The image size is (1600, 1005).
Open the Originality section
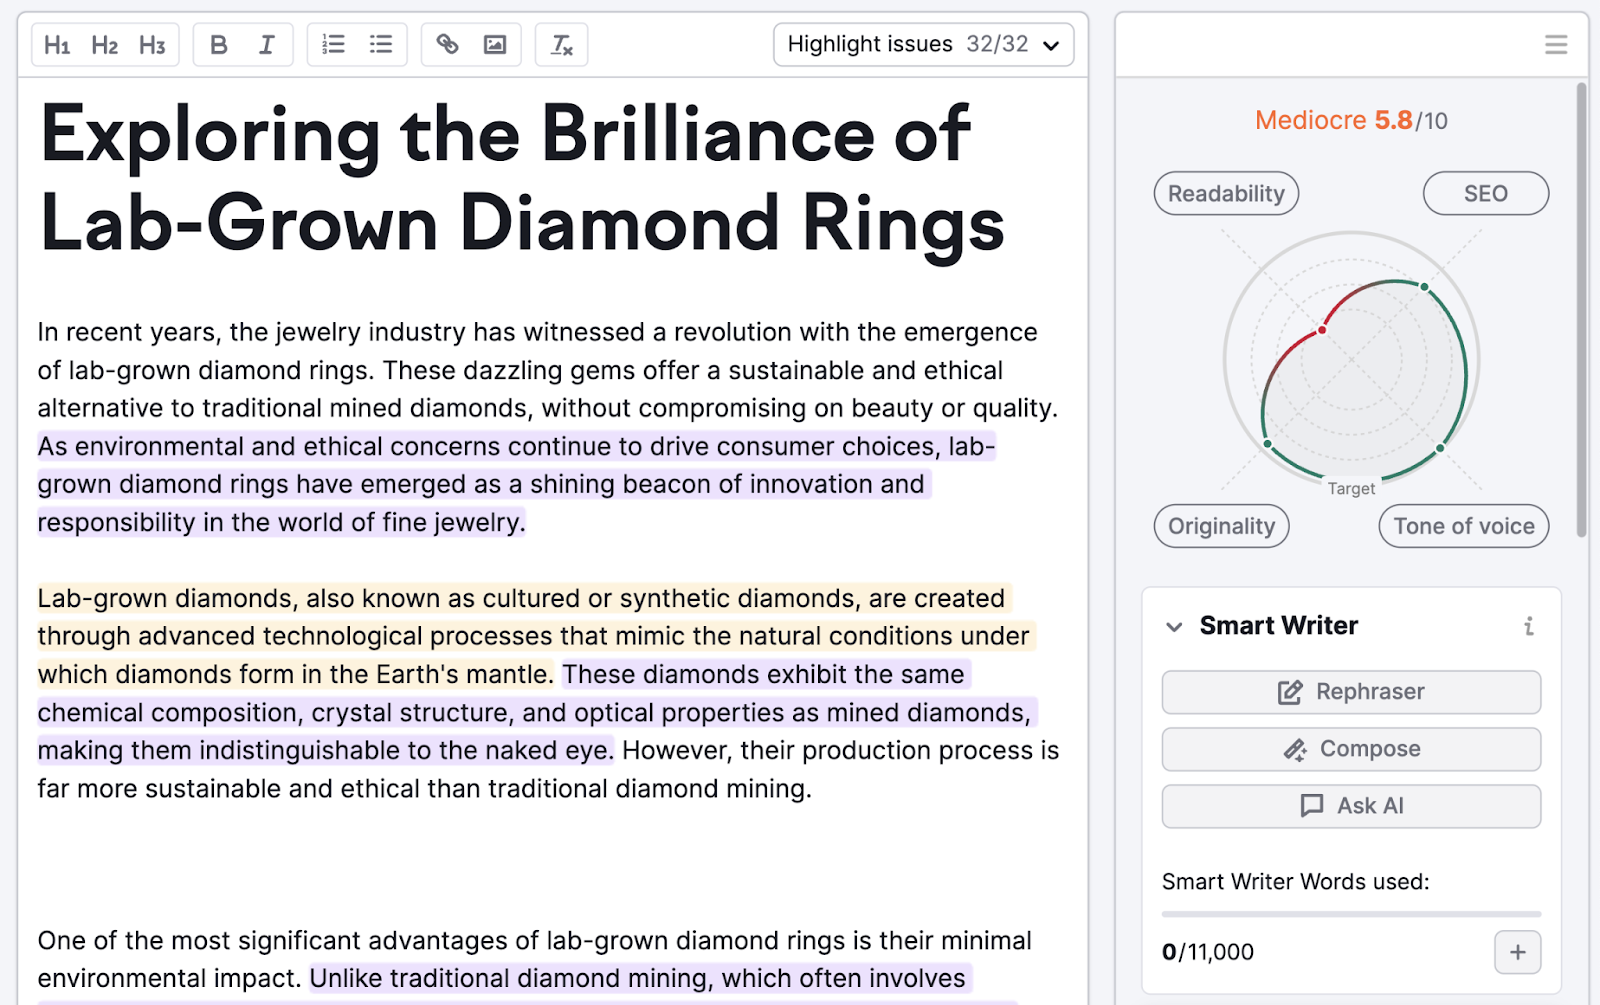(x=1221, y=527)
